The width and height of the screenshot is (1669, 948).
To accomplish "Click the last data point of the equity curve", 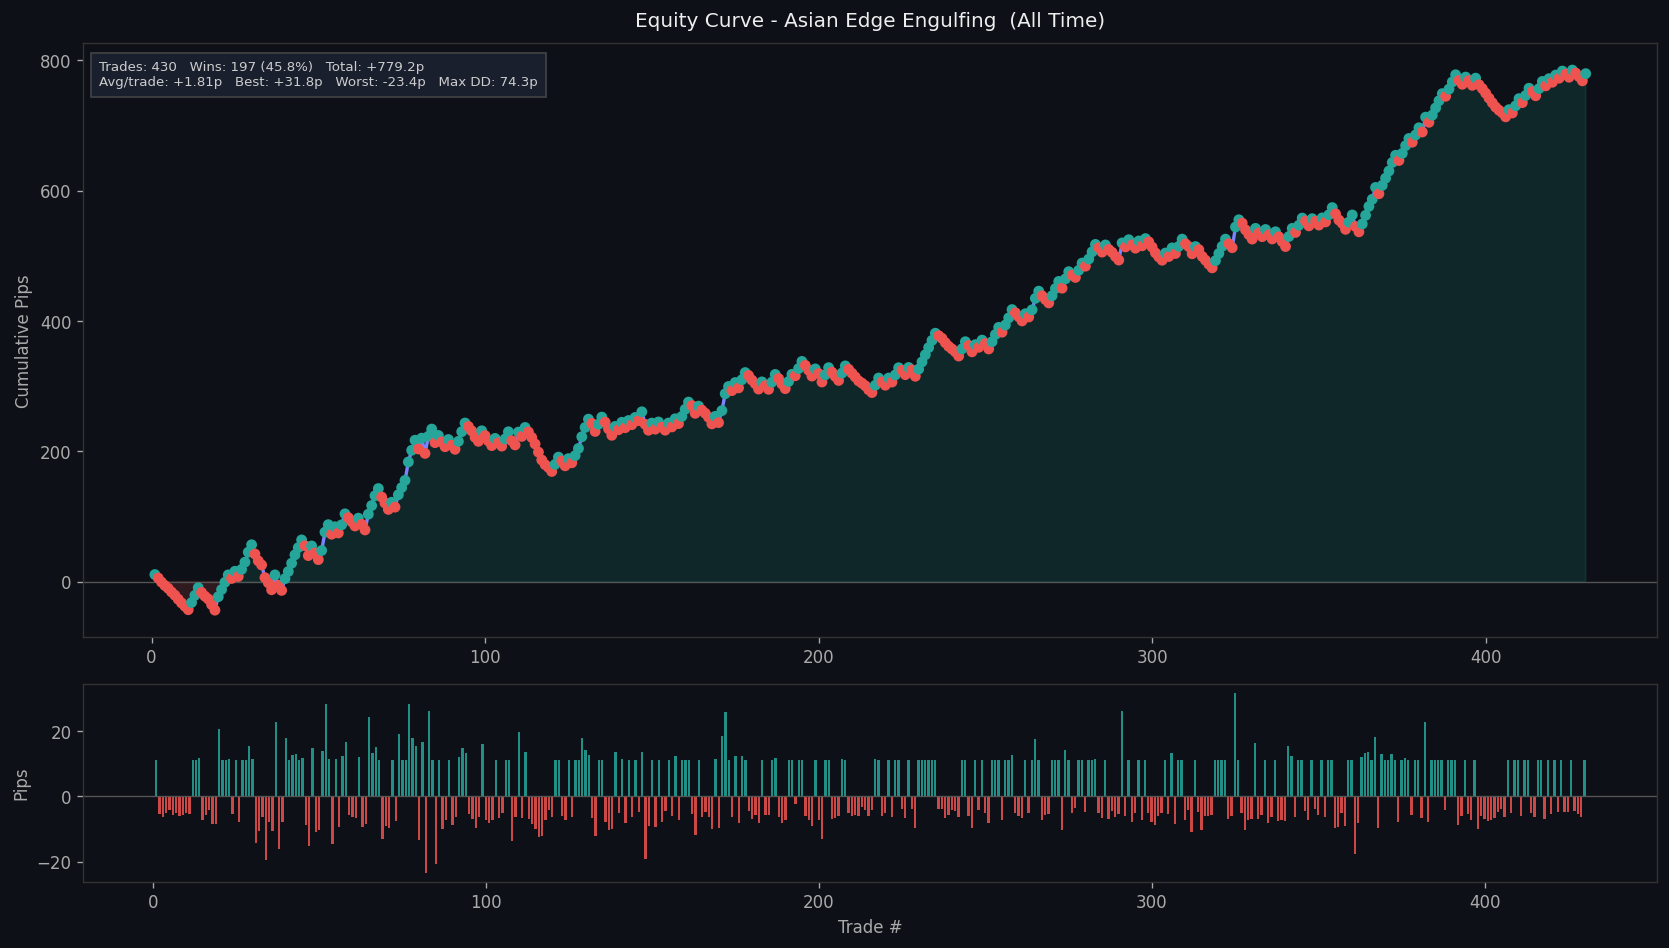I will (1585, 74).
